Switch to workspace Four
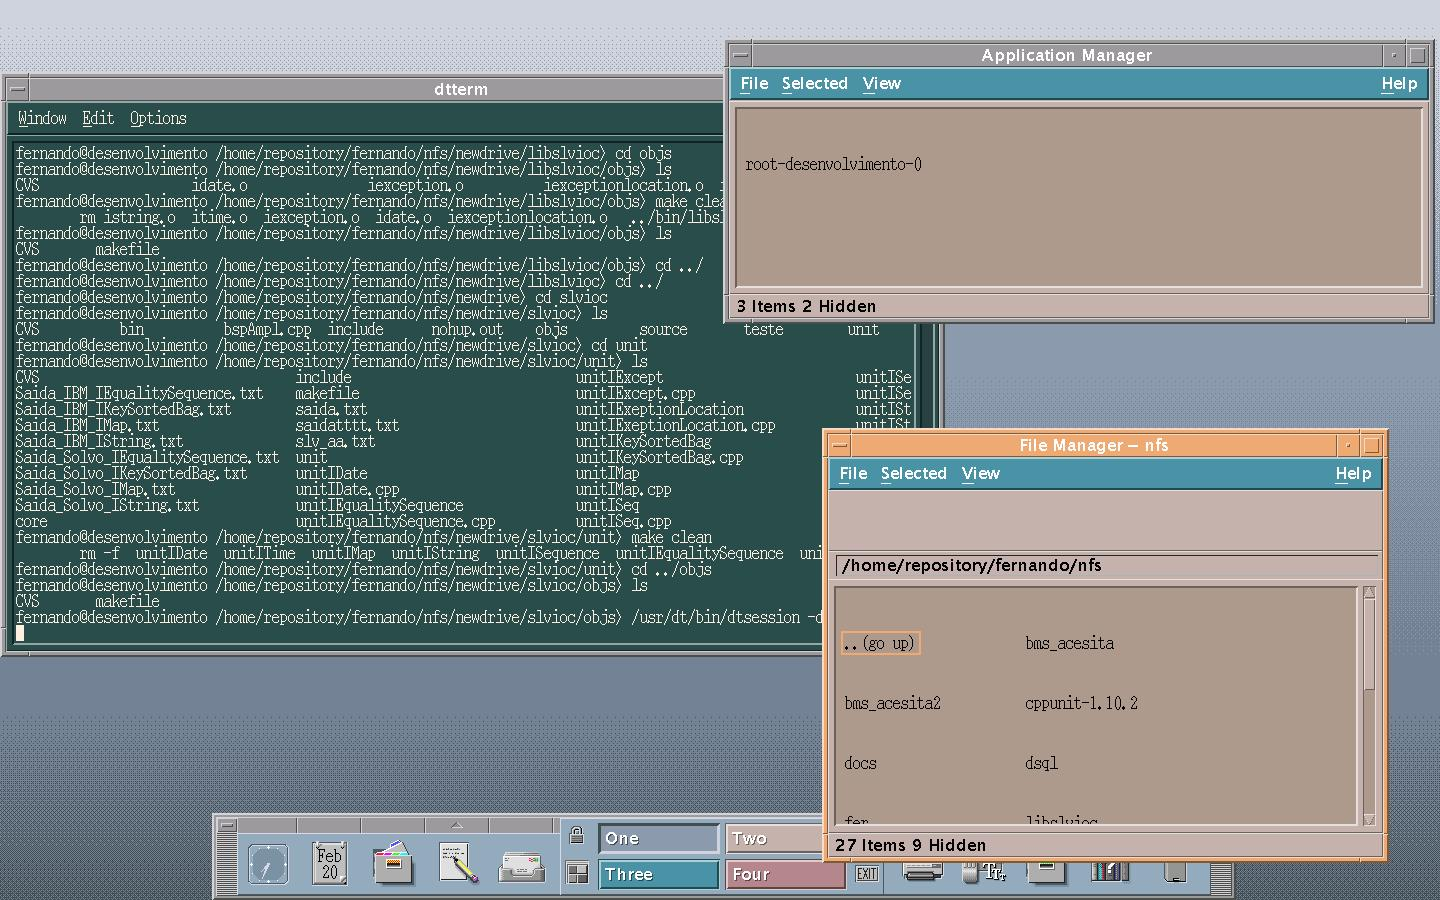 click(x=785, y=875)
